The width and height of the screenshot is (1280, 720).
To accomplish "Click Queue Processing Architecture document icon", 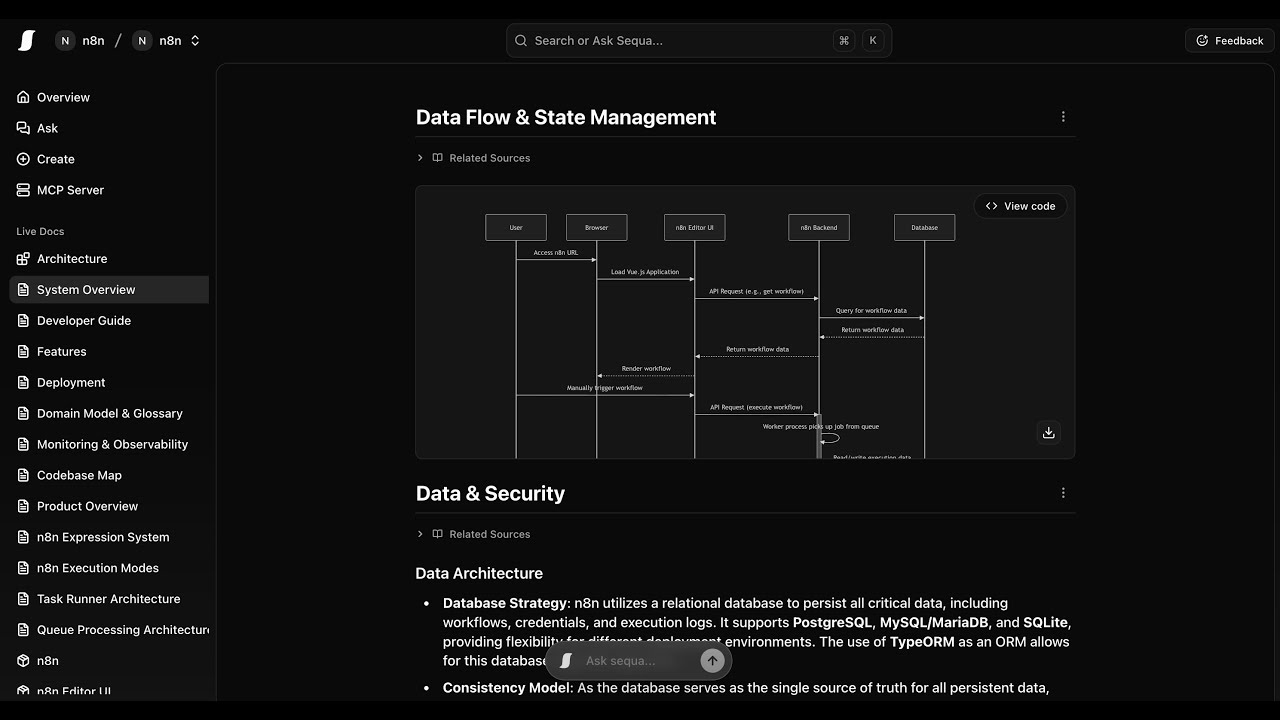I will point(24,631).
